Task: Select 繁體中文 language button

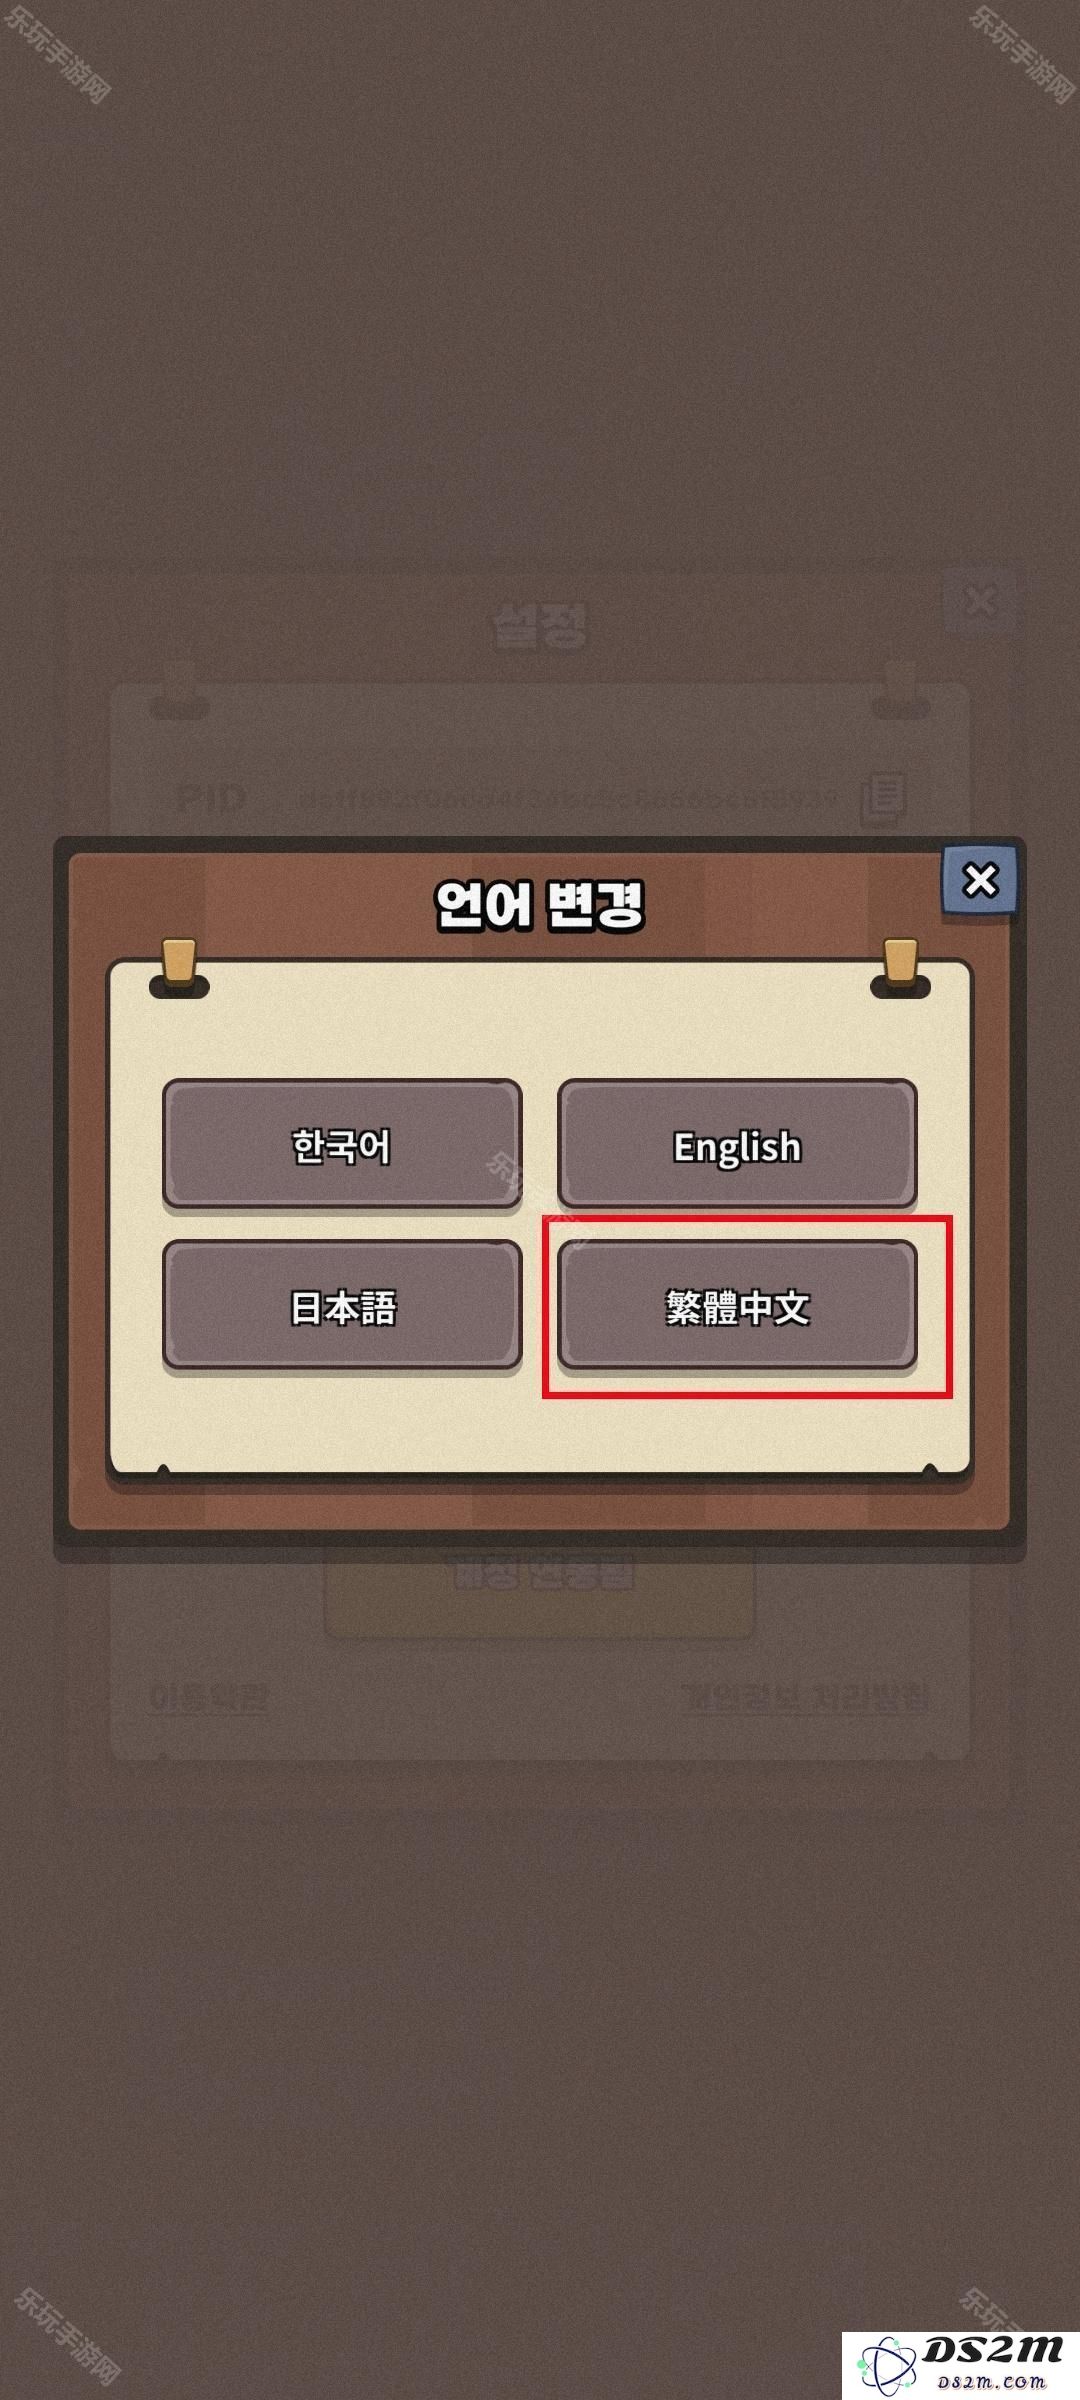Action: (737, 1306)
